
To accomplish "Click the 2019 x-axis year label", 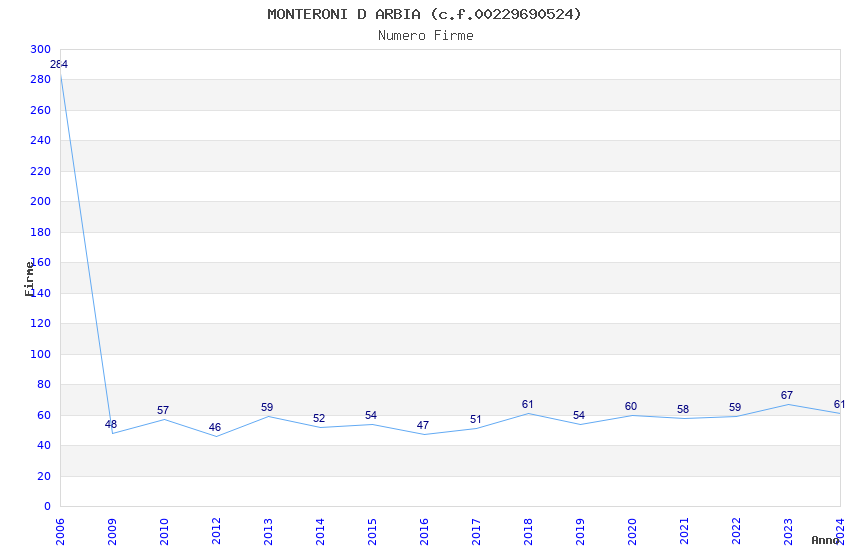I will 580,532.
